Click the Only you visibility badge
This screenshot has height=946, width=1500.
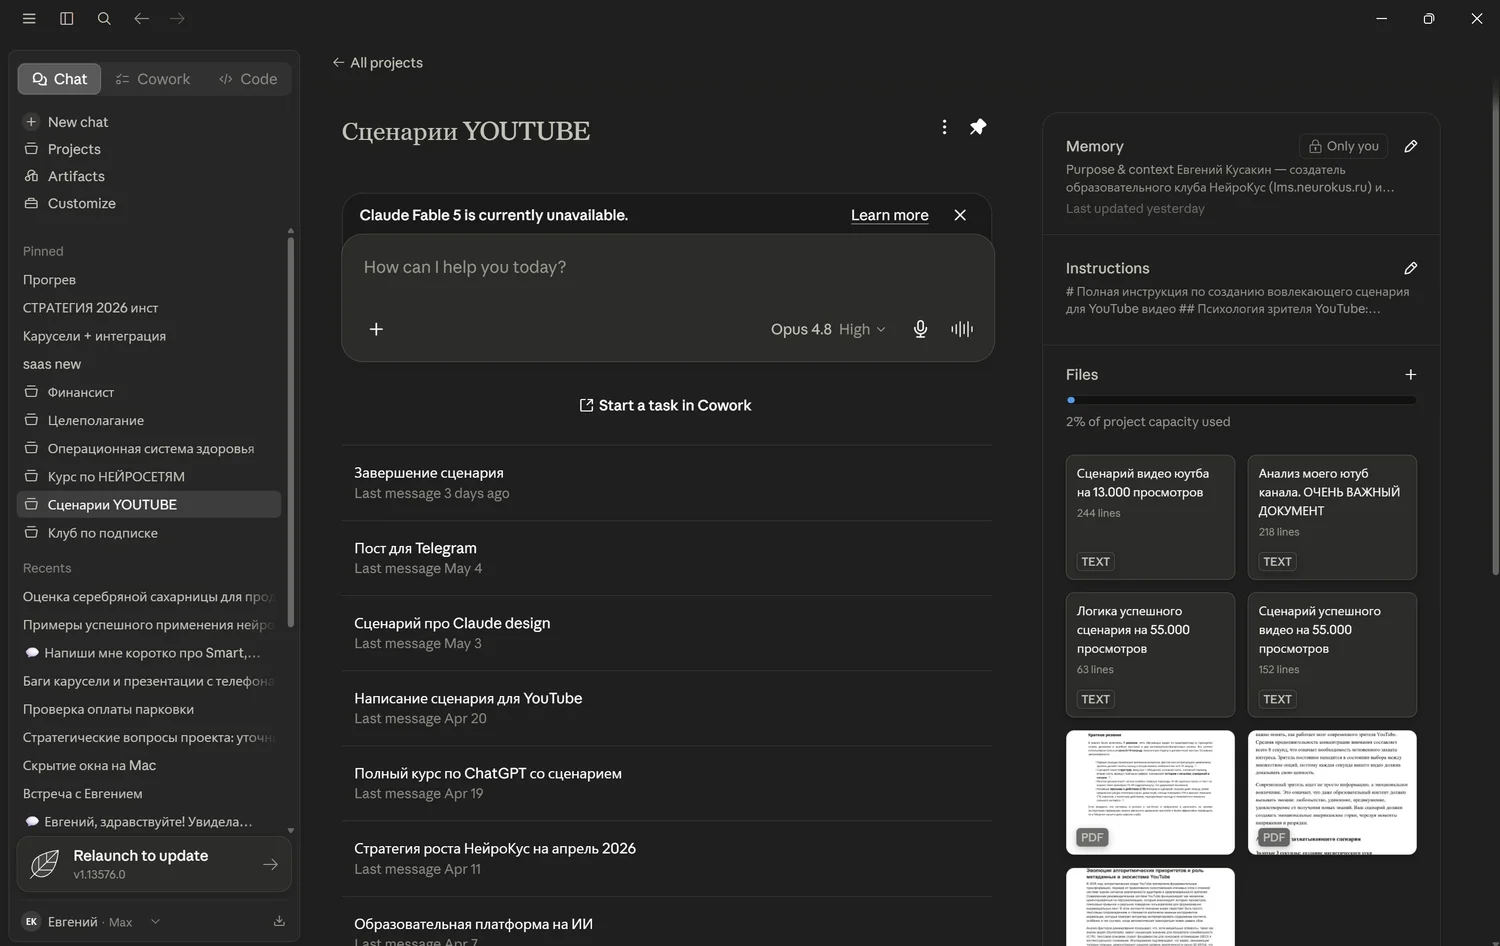pyautogui.click(x=1344, y=146)
